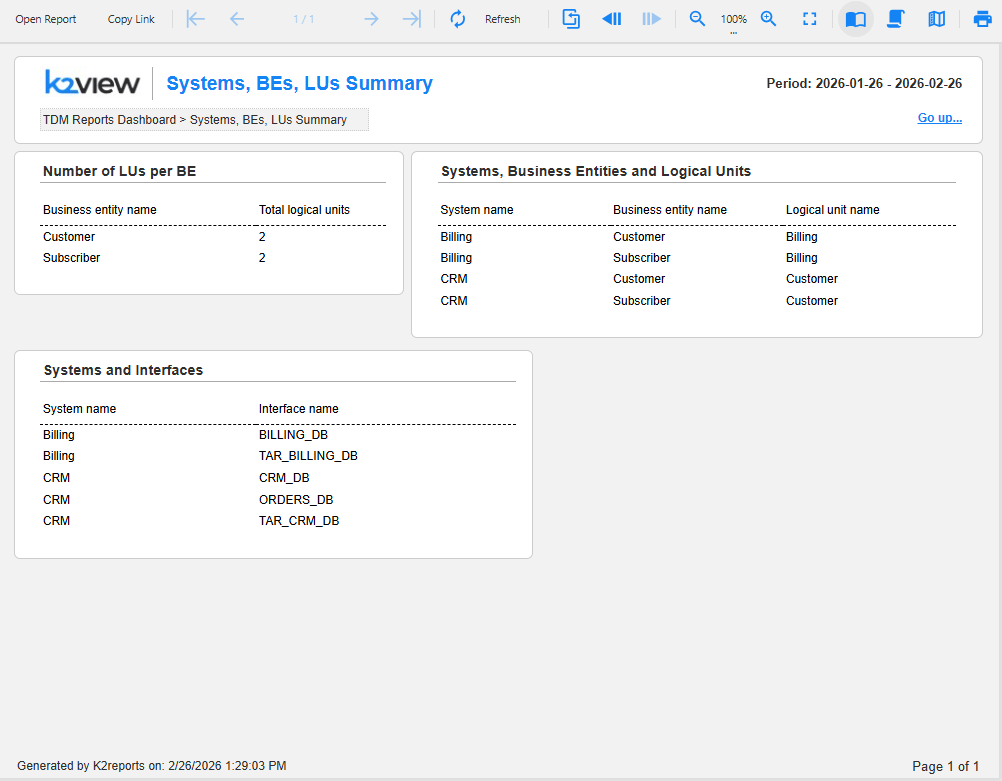This screenshot has width=1002, height=781.
Task: Go to previous page arrow
Action: 237,19
